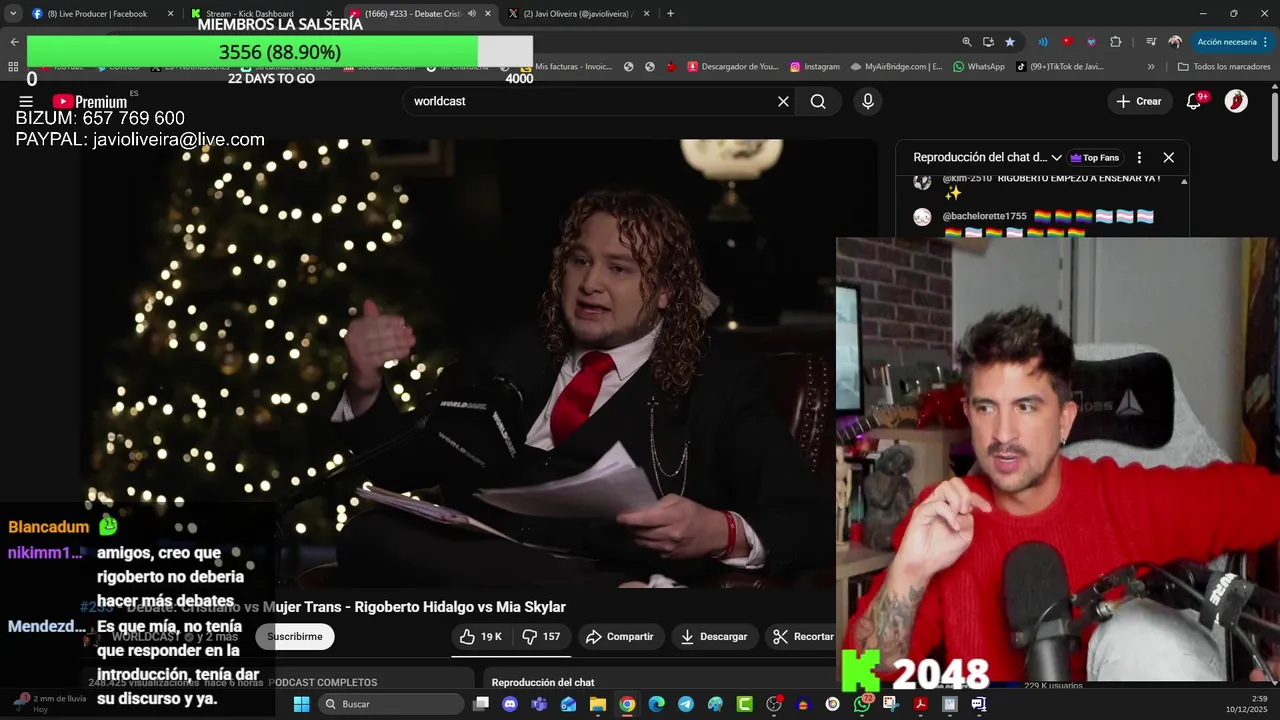Zoom the page with address bar magnifier
Screen dimensions: 1280x720
(966, 42)
